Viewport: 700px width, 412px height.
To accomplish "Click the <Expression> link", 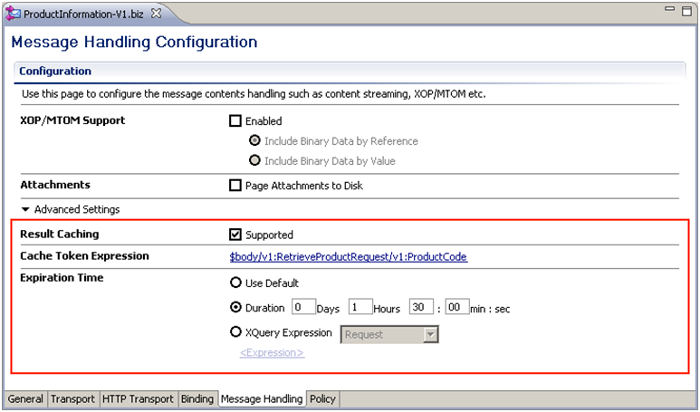I will point(272,353).
